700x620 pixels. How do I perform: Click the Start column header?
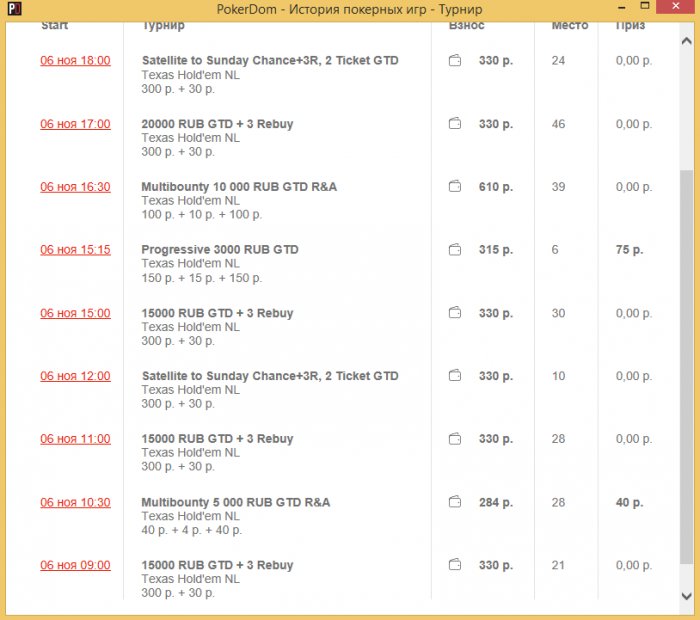coord(54,25)
